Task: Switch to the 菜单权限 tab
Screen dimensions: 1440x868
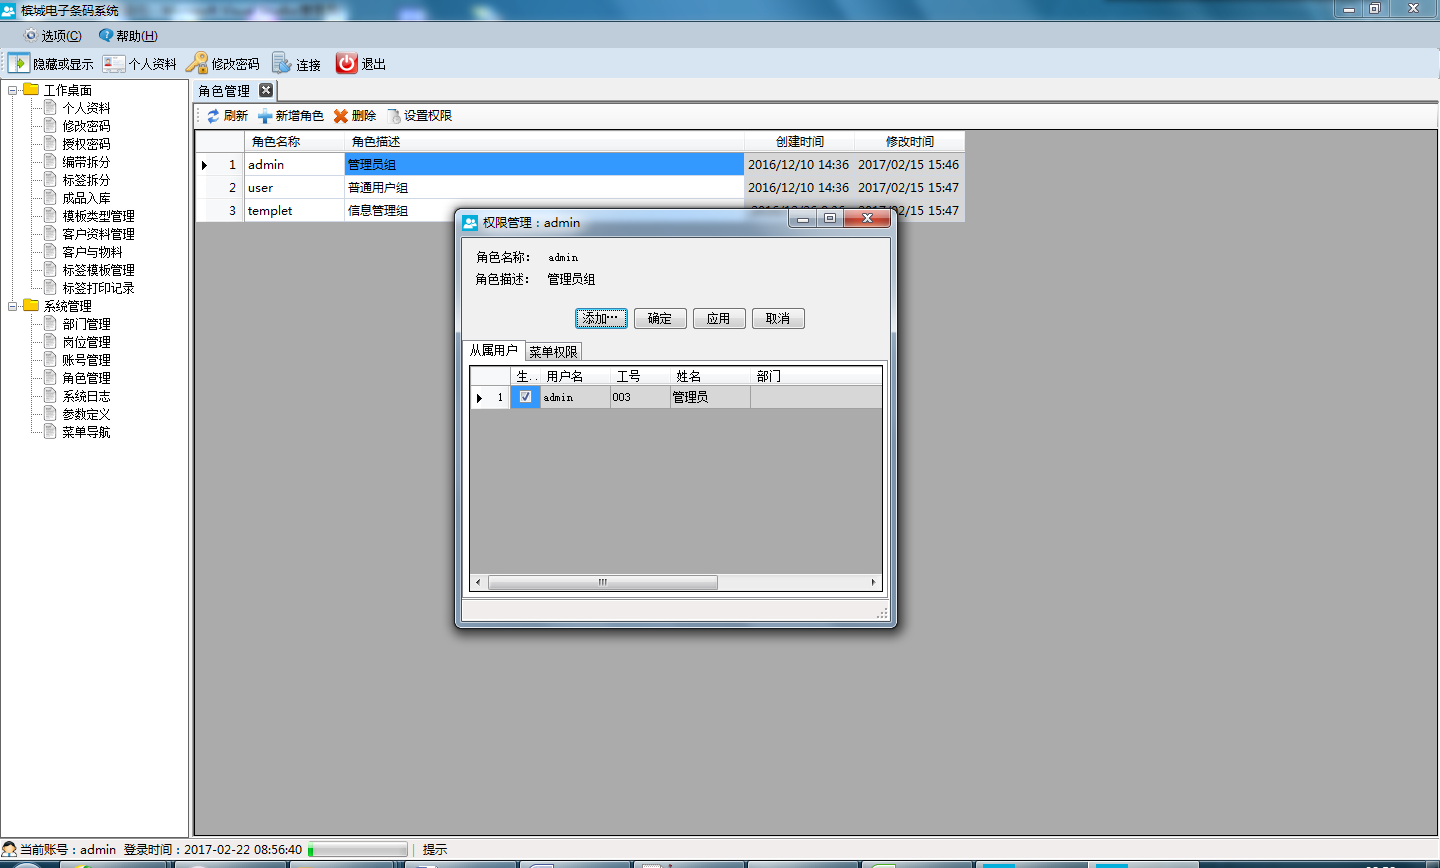Action: pyautogui.click(x=553, y=352)
